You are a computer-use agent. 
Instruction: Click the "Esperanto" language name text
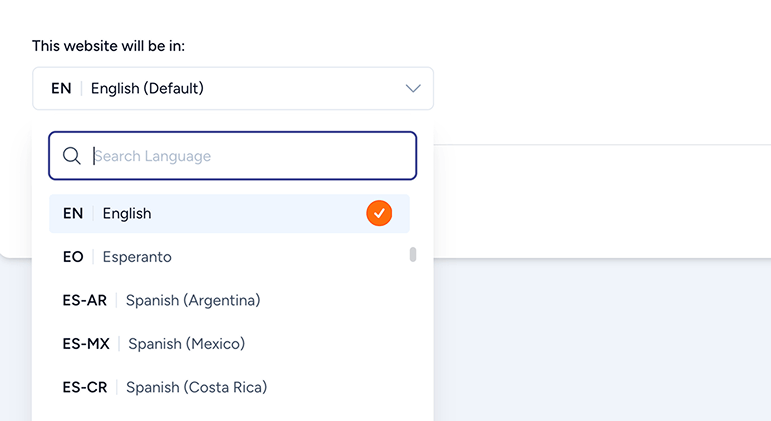(137, 257)
